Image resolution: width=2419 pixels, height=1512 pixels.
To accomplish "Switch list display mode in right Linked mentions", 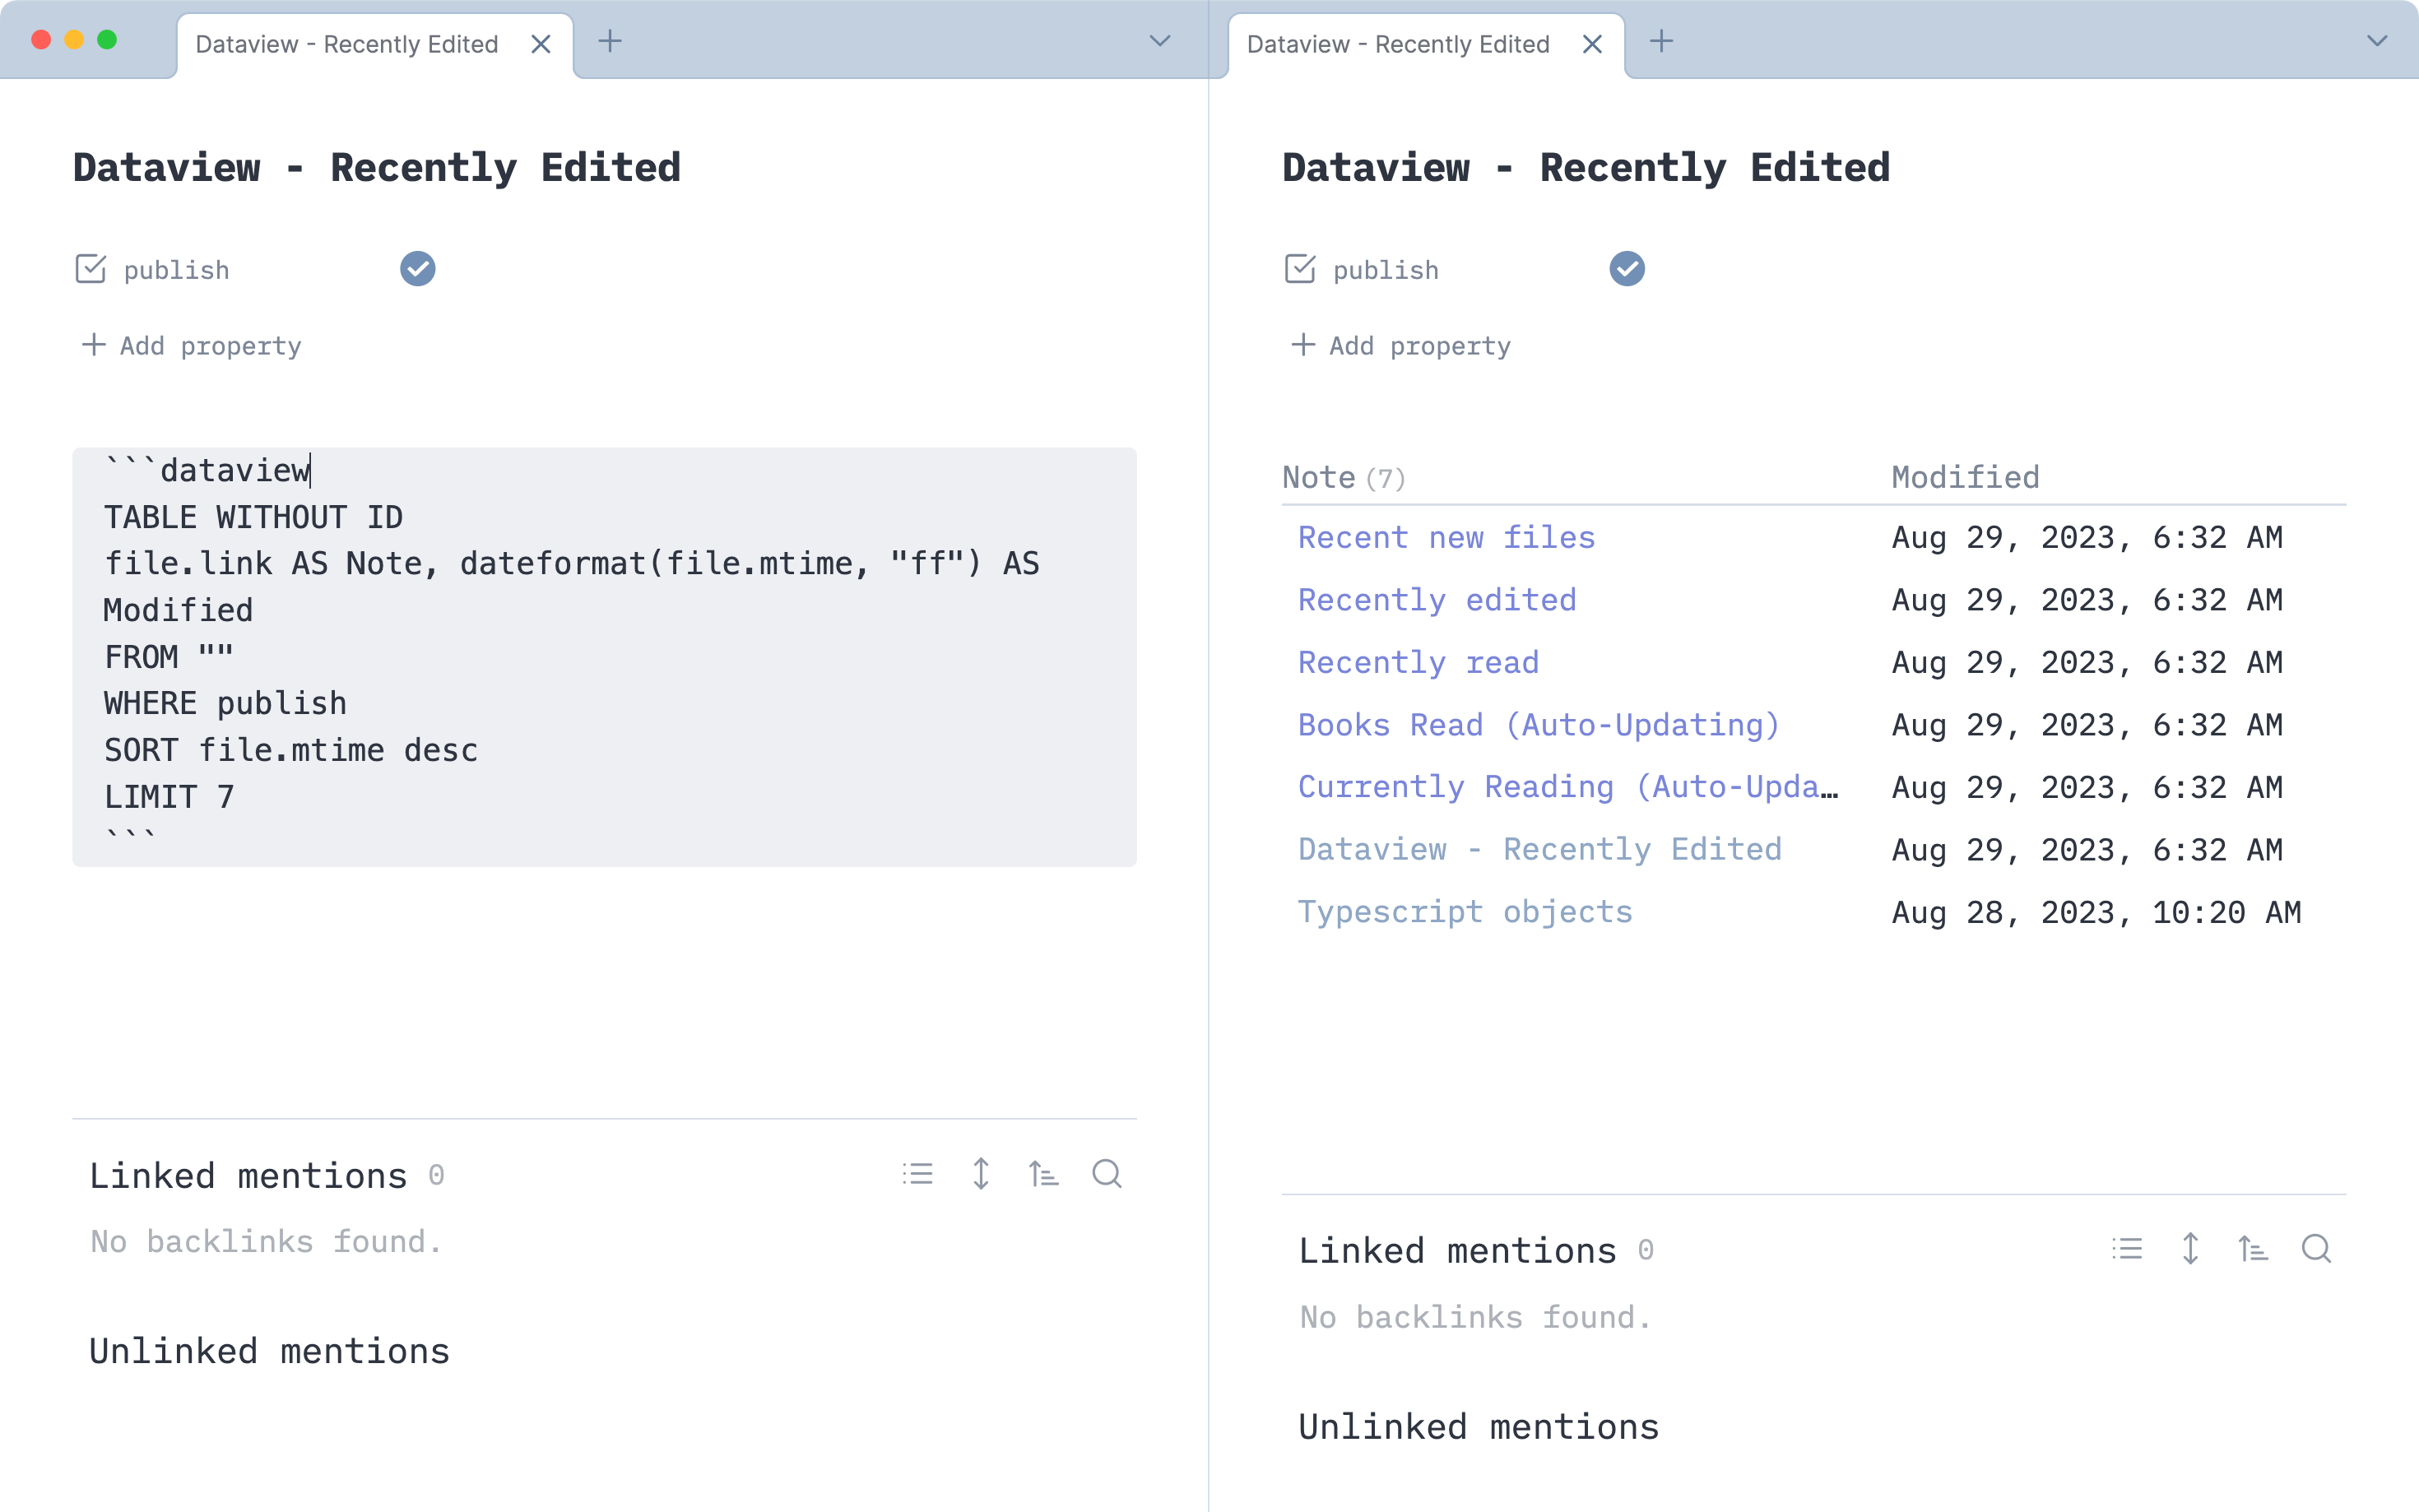I will (x=2125, y=1249).
